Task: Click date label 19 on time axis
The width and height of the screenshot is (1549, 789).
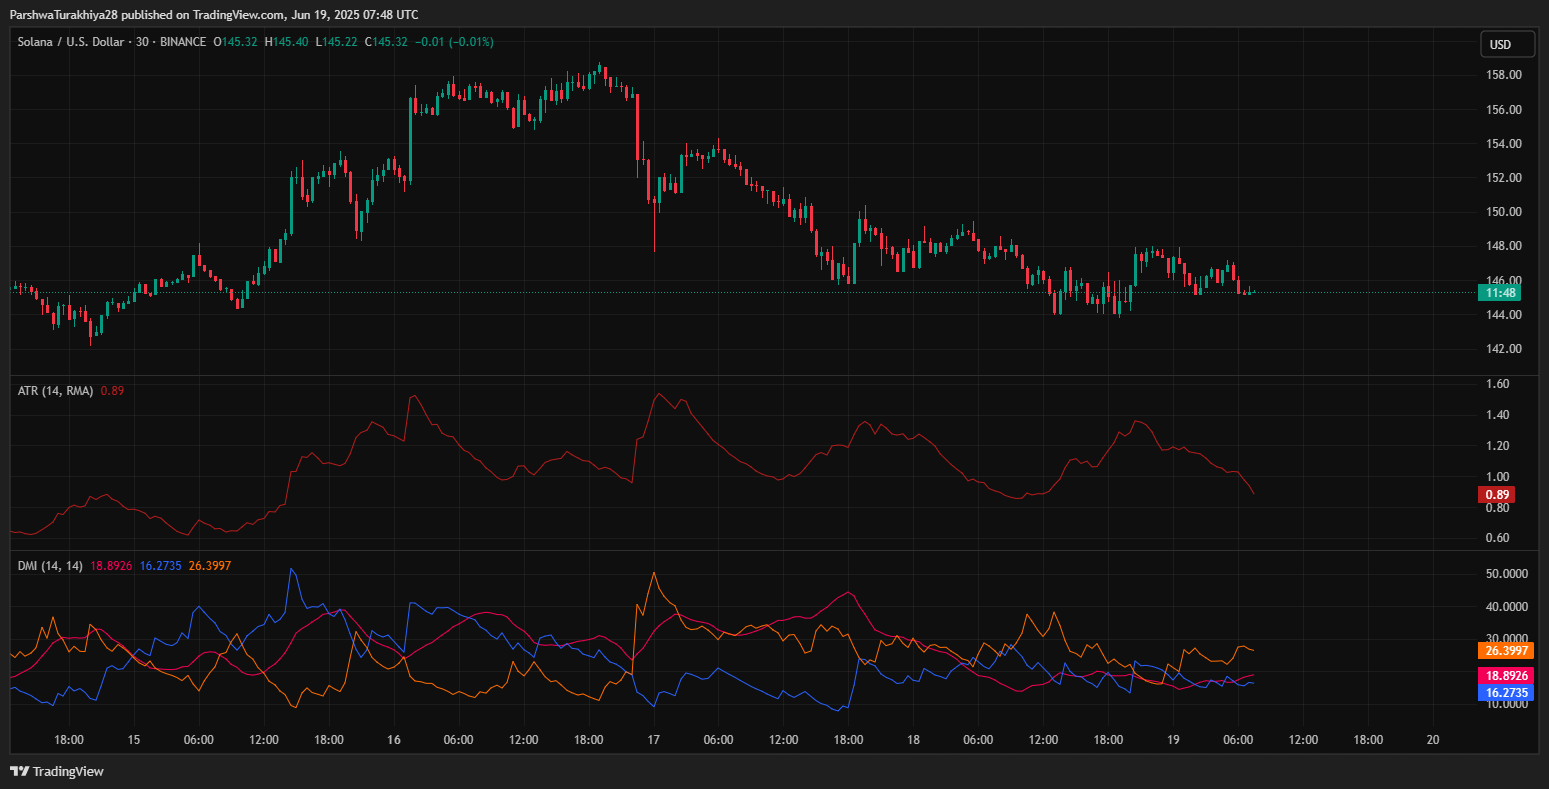Action: coord(1173,740)
